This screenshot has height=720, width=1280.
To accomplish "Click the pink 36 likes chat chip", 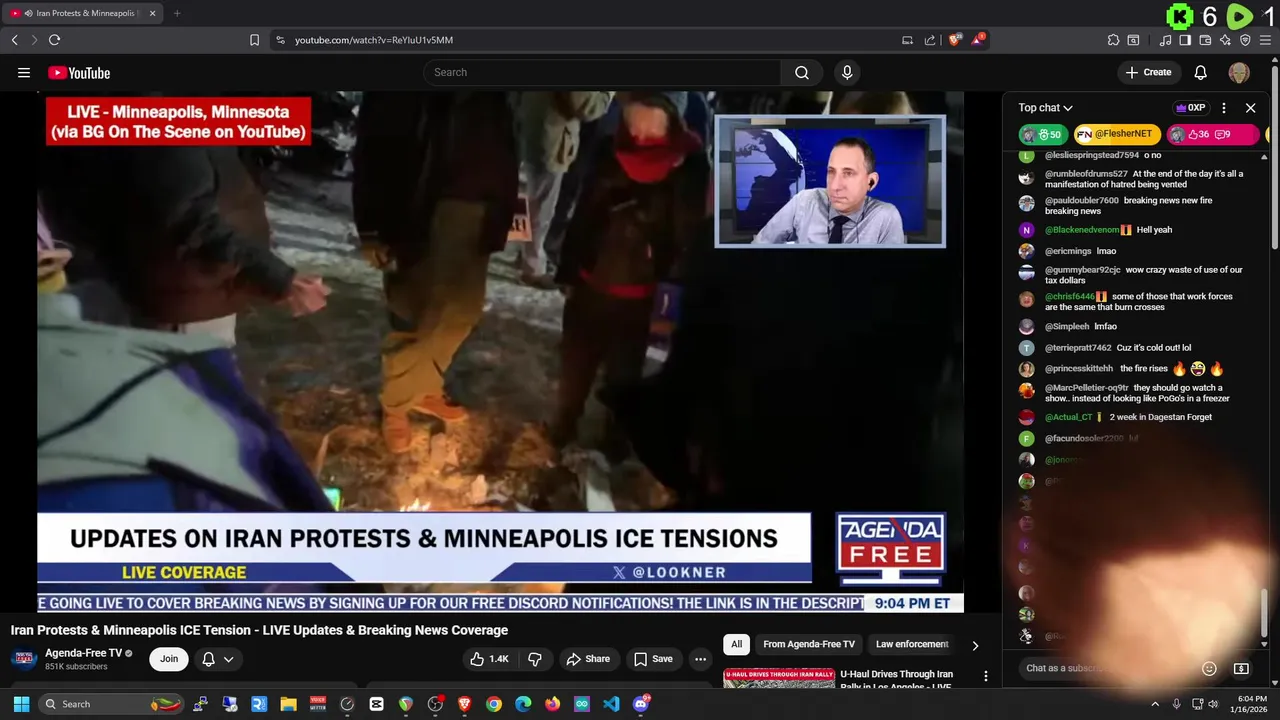I will (1212, 134).
